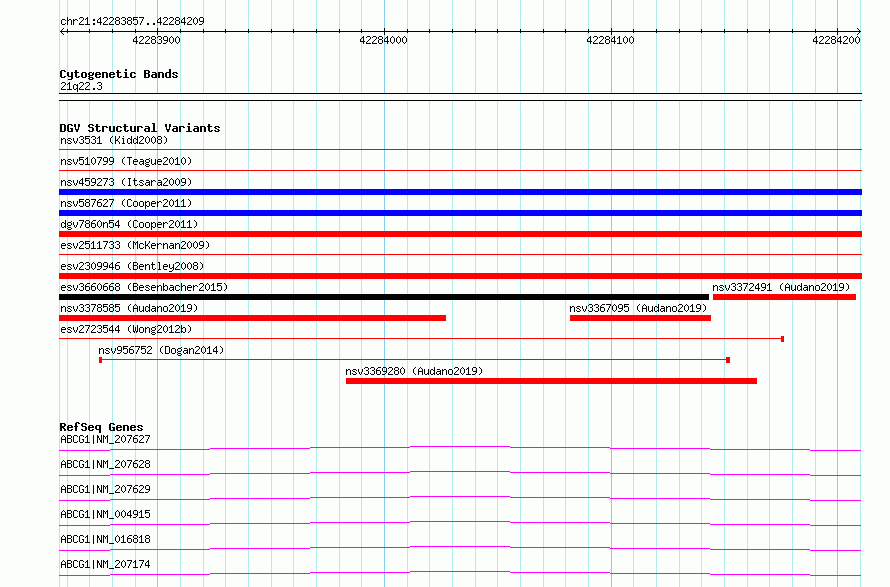Click the red bar under nsv3372491
Screen dimensions: 890x587
pos(784,297)
